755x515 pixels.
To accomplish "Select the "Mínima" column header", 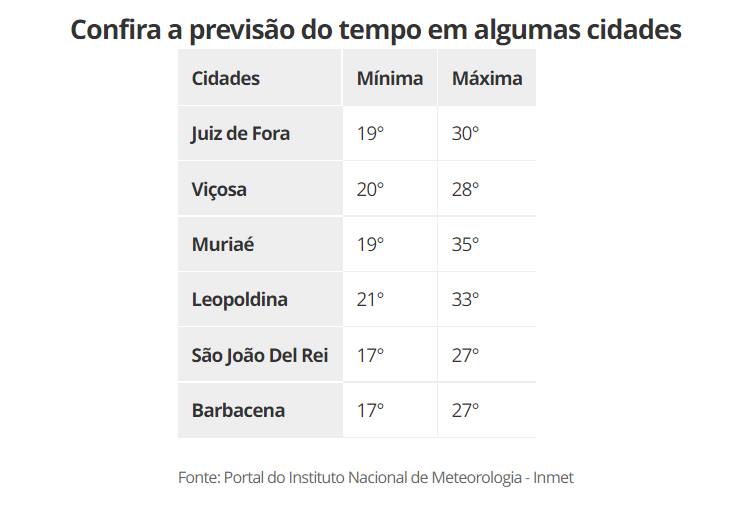I will 389,78.
